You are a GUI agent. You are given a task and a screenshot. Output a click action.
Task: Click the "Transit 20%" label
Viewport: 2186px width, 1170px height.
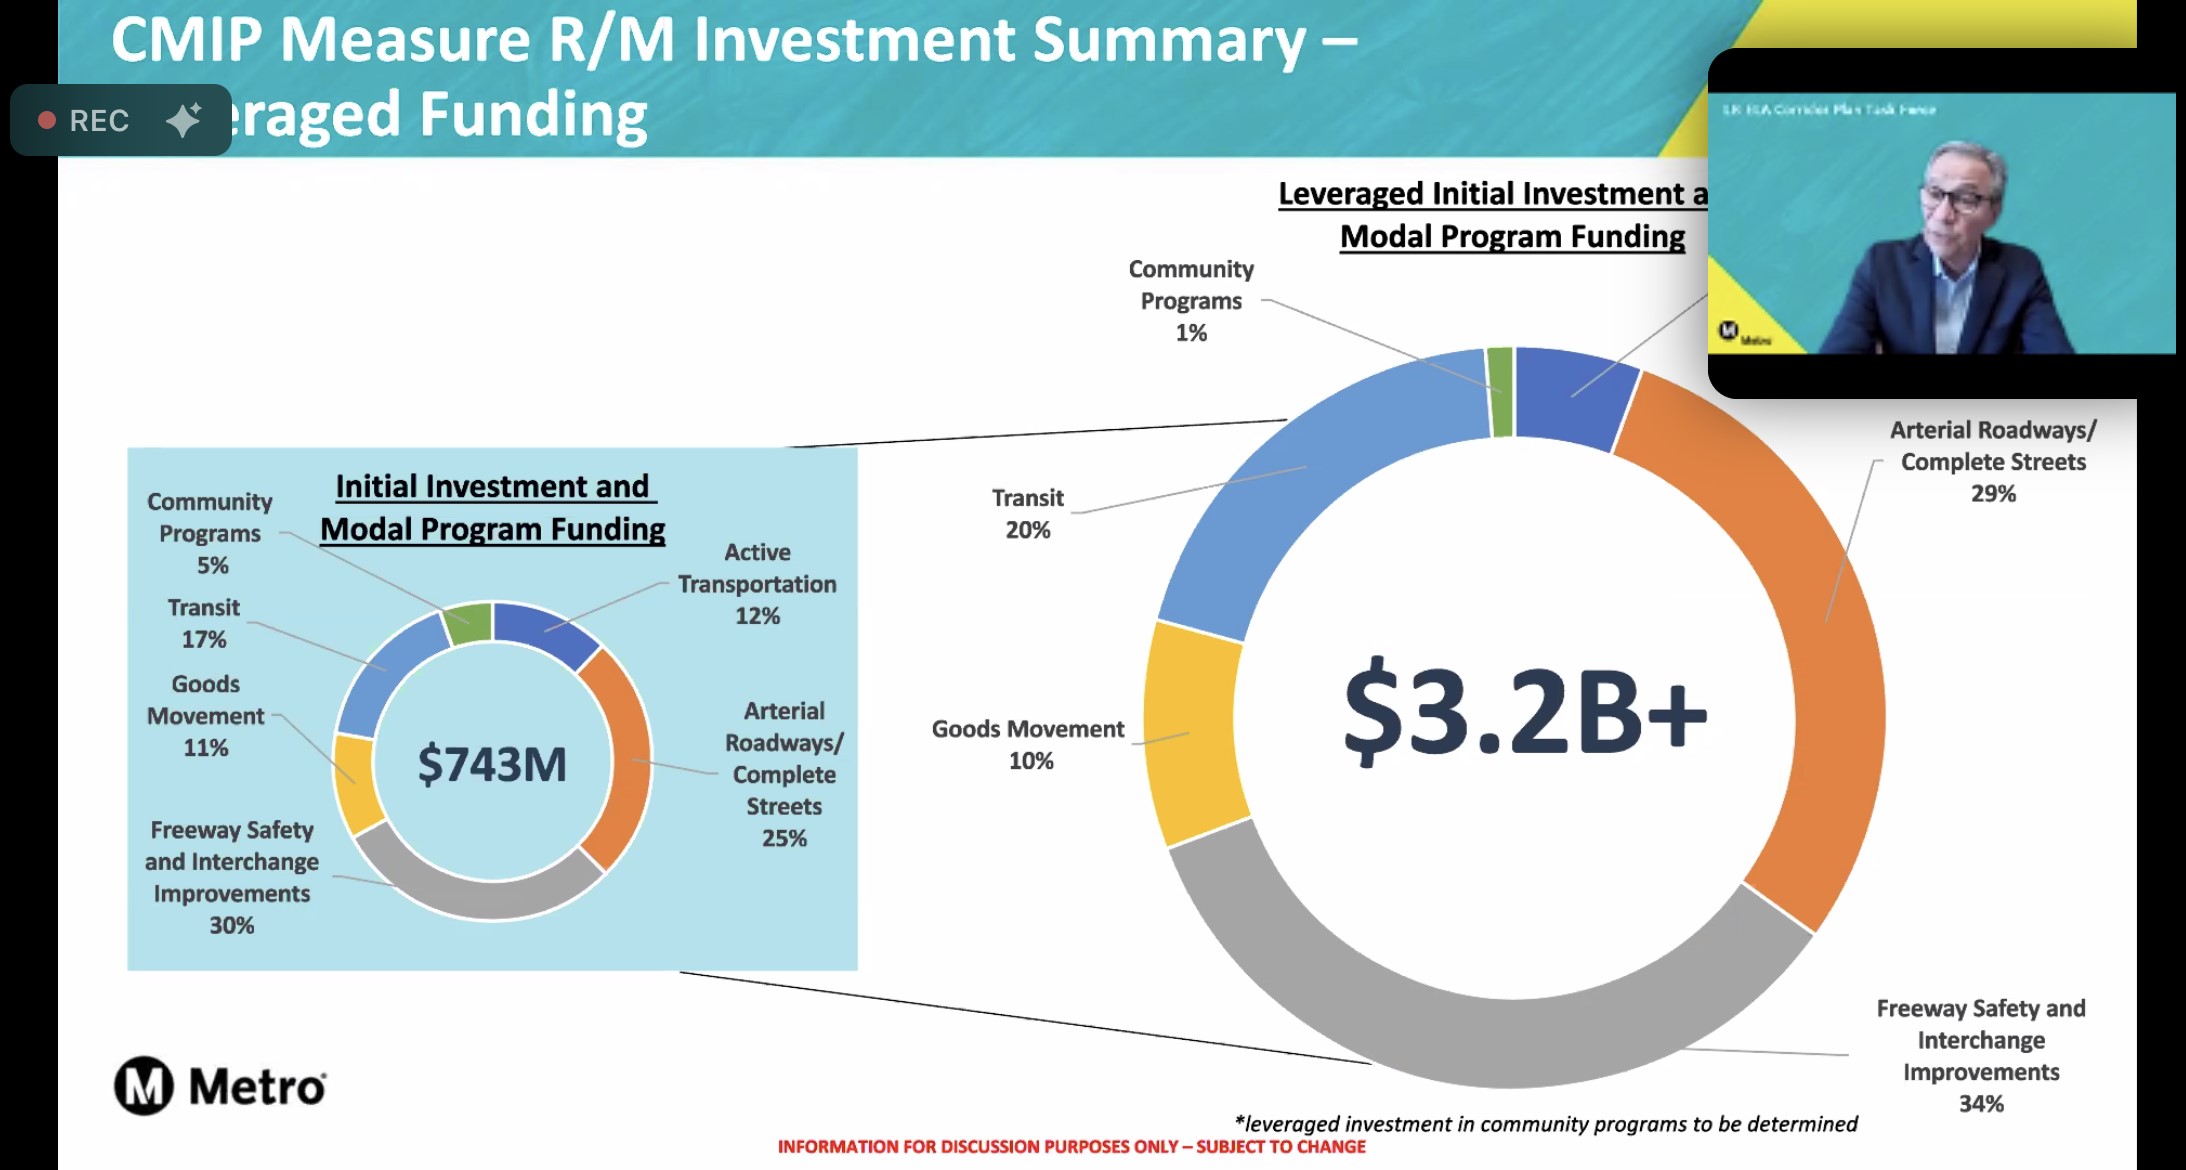(x=1028, y=513)
